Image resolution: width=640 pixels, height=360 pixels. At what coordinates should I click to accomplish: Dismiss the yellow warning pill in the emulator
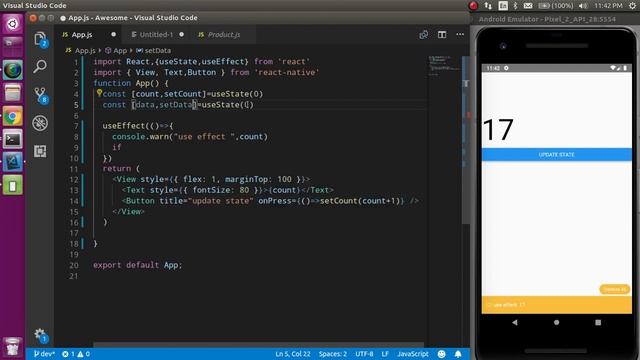coord(614,289)
